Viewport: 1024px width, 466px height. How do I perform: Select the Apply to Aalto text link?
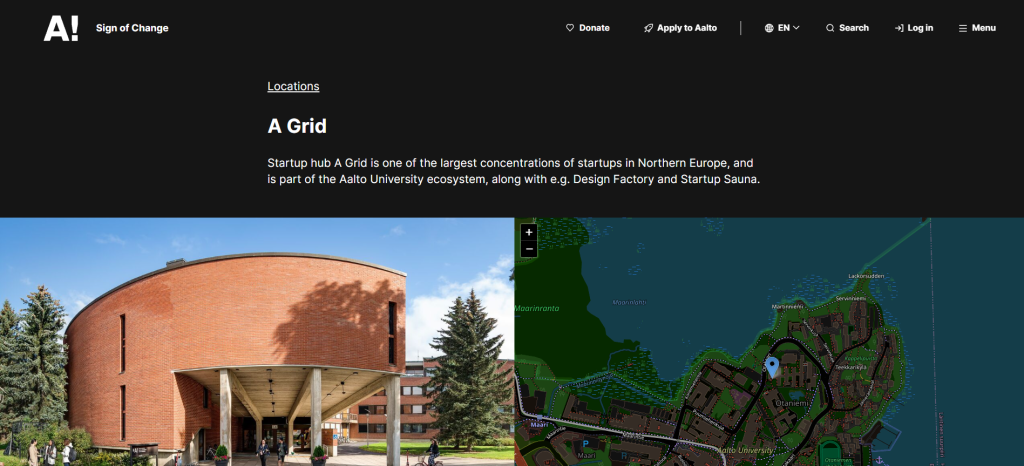click(x=687, y=28)
